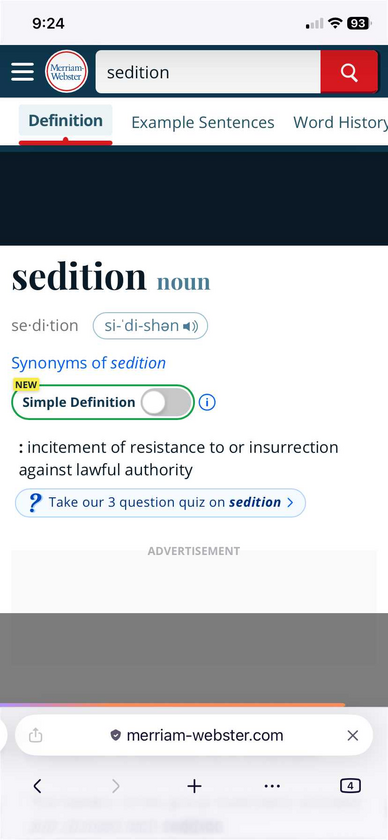
Task: Tap the merriam-webster.com address bar
Action: 194,736
